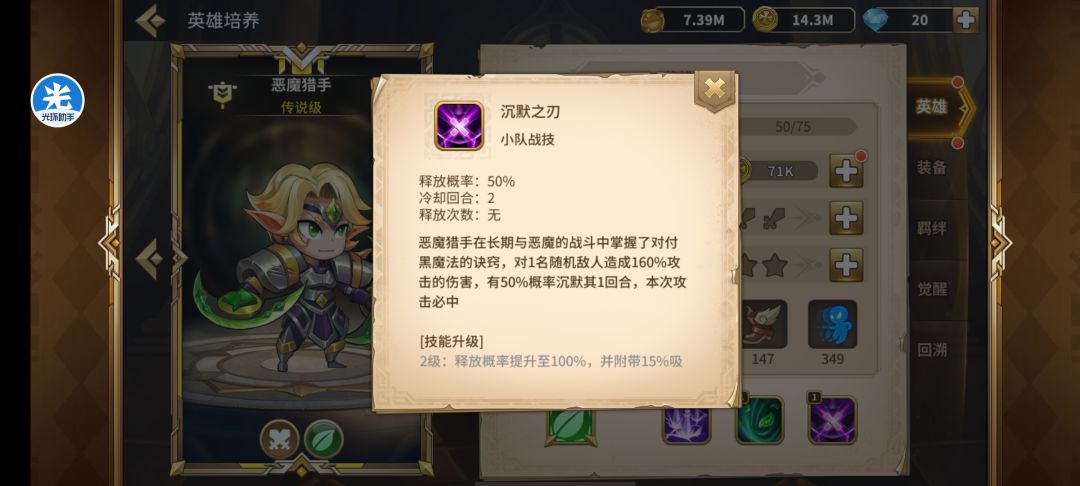The height and width of the screenshot is (486, 1080).
Task: Open the 觉醒 tab
Action: click(x=931, y=288)
